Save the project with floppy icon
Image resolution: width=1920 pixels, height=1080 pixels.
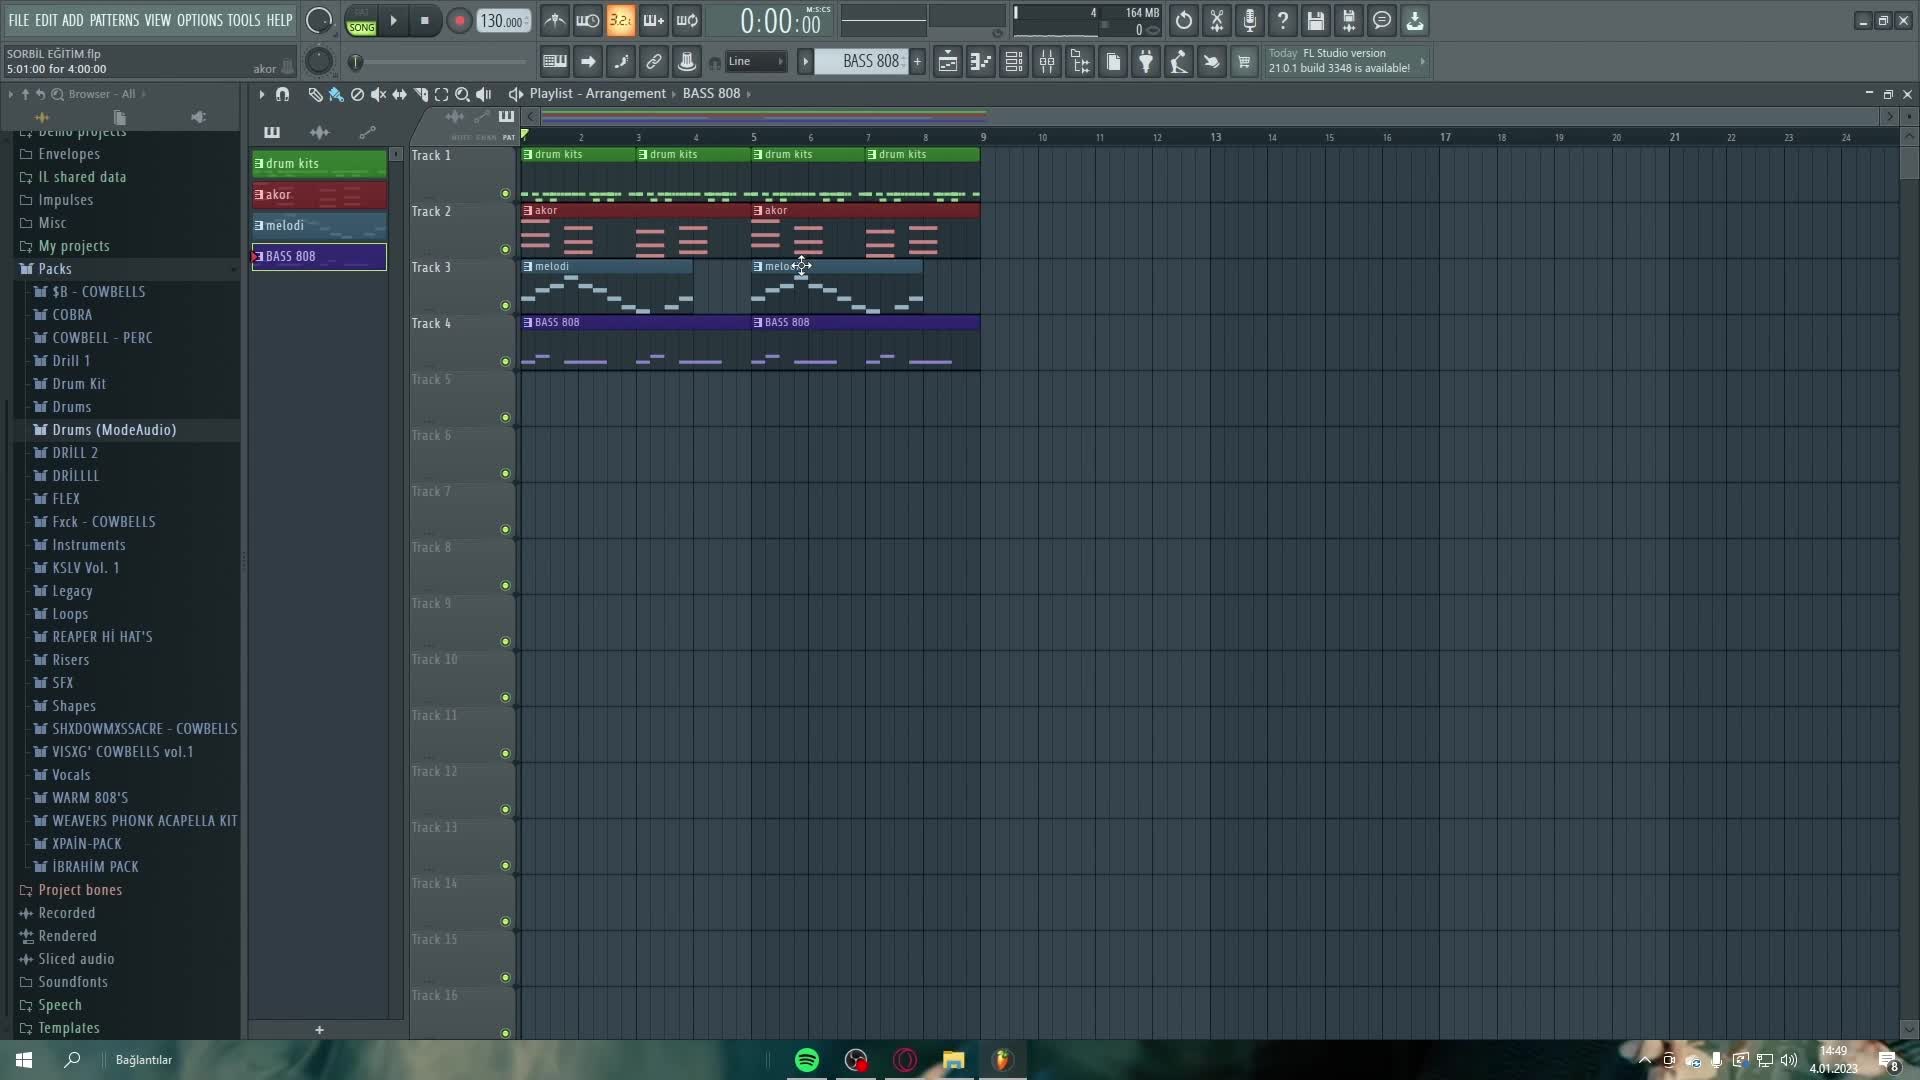tap(1316, 20)
